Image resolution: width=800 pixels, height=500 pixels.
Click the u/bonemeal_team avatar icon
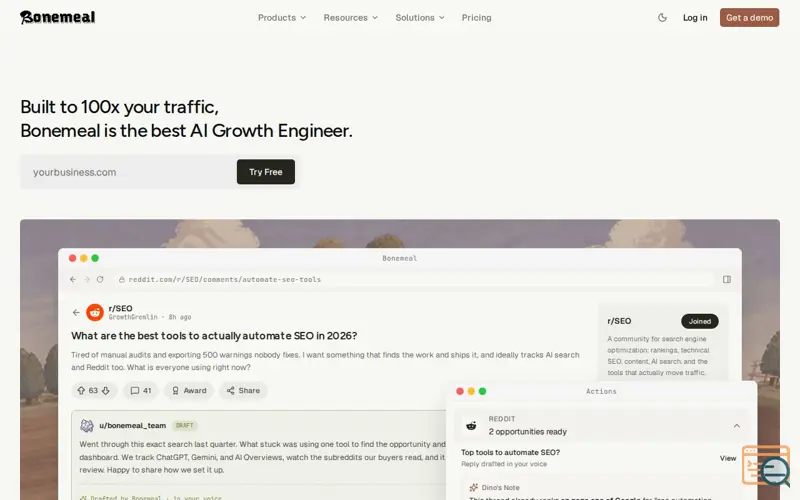(x=87, y=426)
